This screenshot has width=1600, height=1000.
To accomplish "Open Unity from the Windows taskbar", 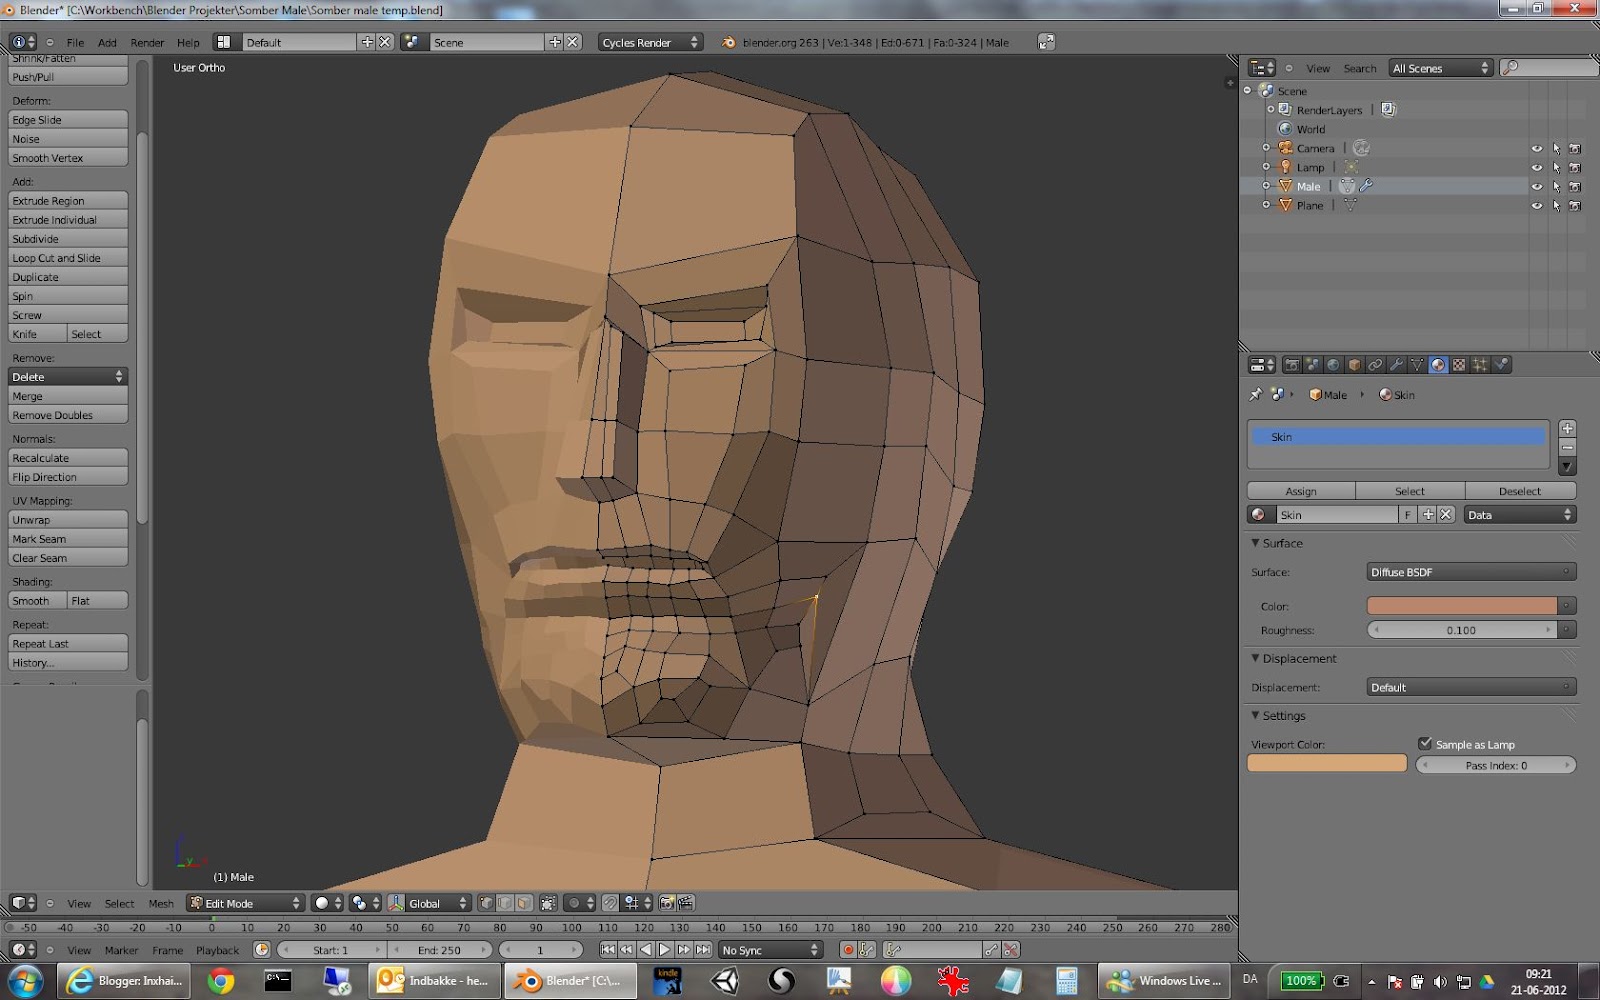I will click(x=724, y=981).
